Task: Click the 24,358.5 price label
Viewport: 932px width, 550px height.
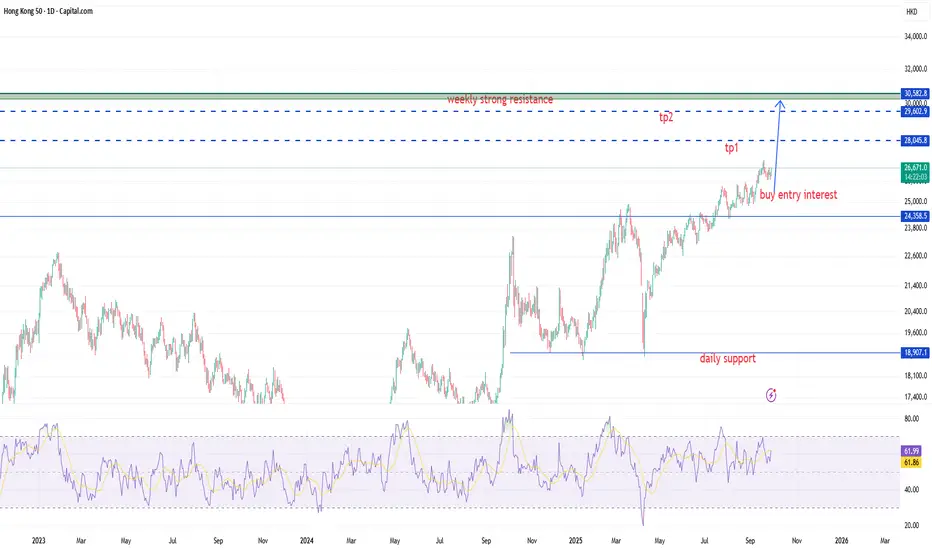Action: coord(915,216)
